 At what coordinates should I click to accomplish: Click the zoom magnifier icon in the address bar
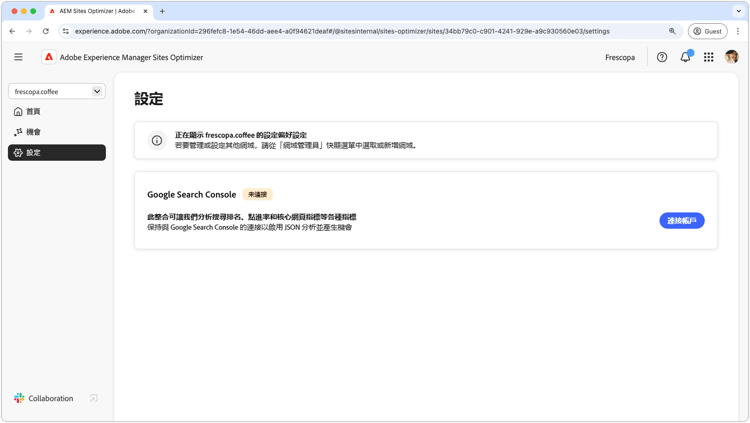tap(672, 31)
